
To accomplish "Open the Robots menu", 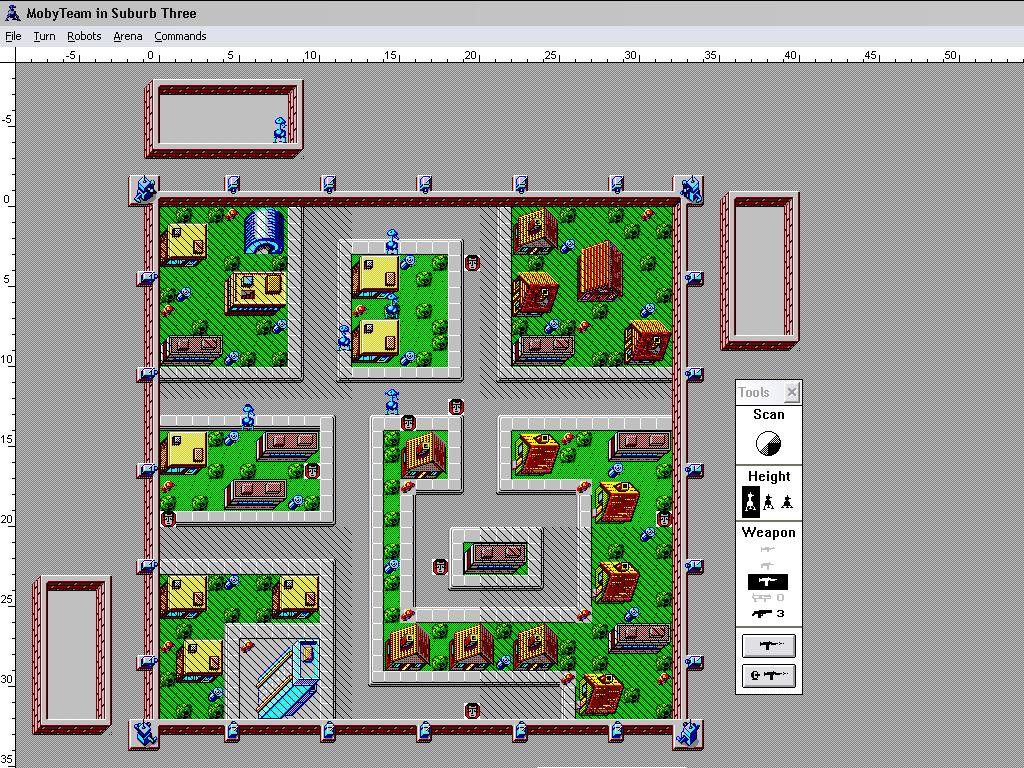I will pos(84,36).
